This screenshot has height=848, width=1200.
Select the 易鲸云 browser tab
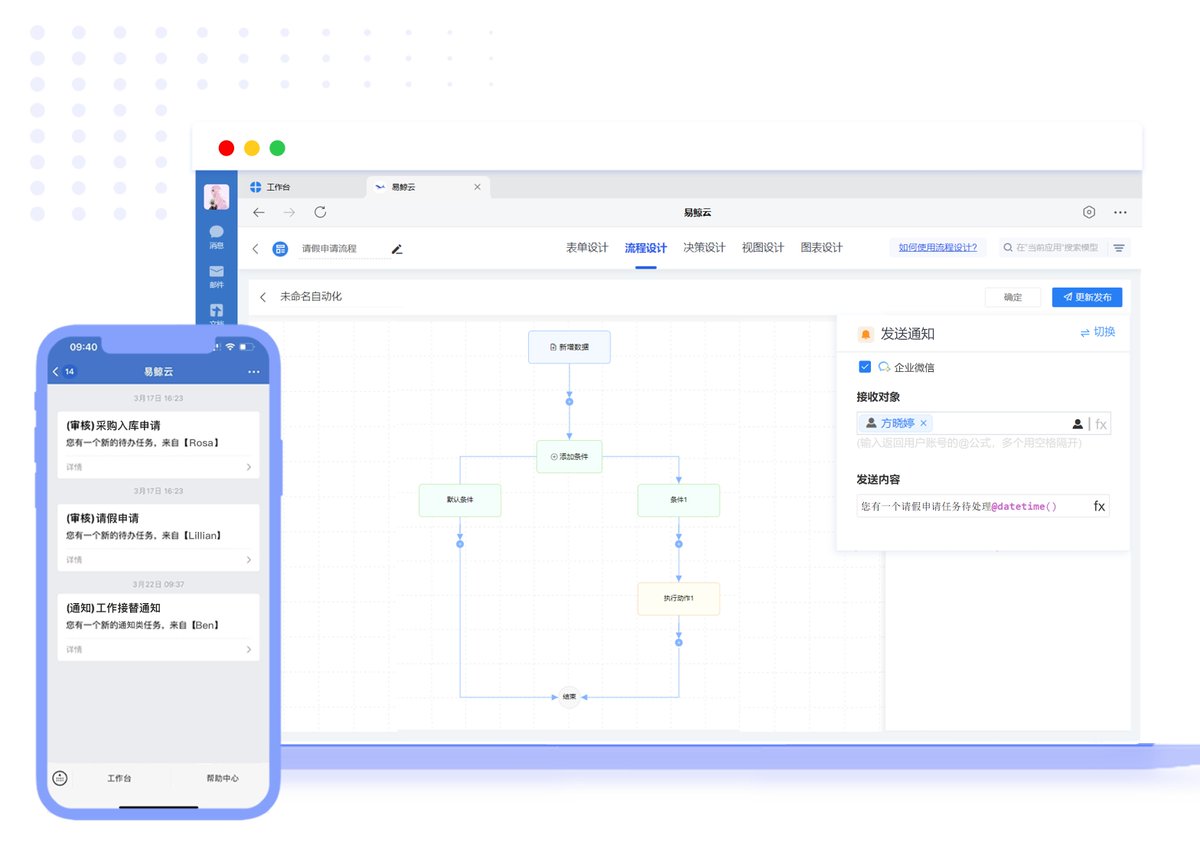(428, 187)
